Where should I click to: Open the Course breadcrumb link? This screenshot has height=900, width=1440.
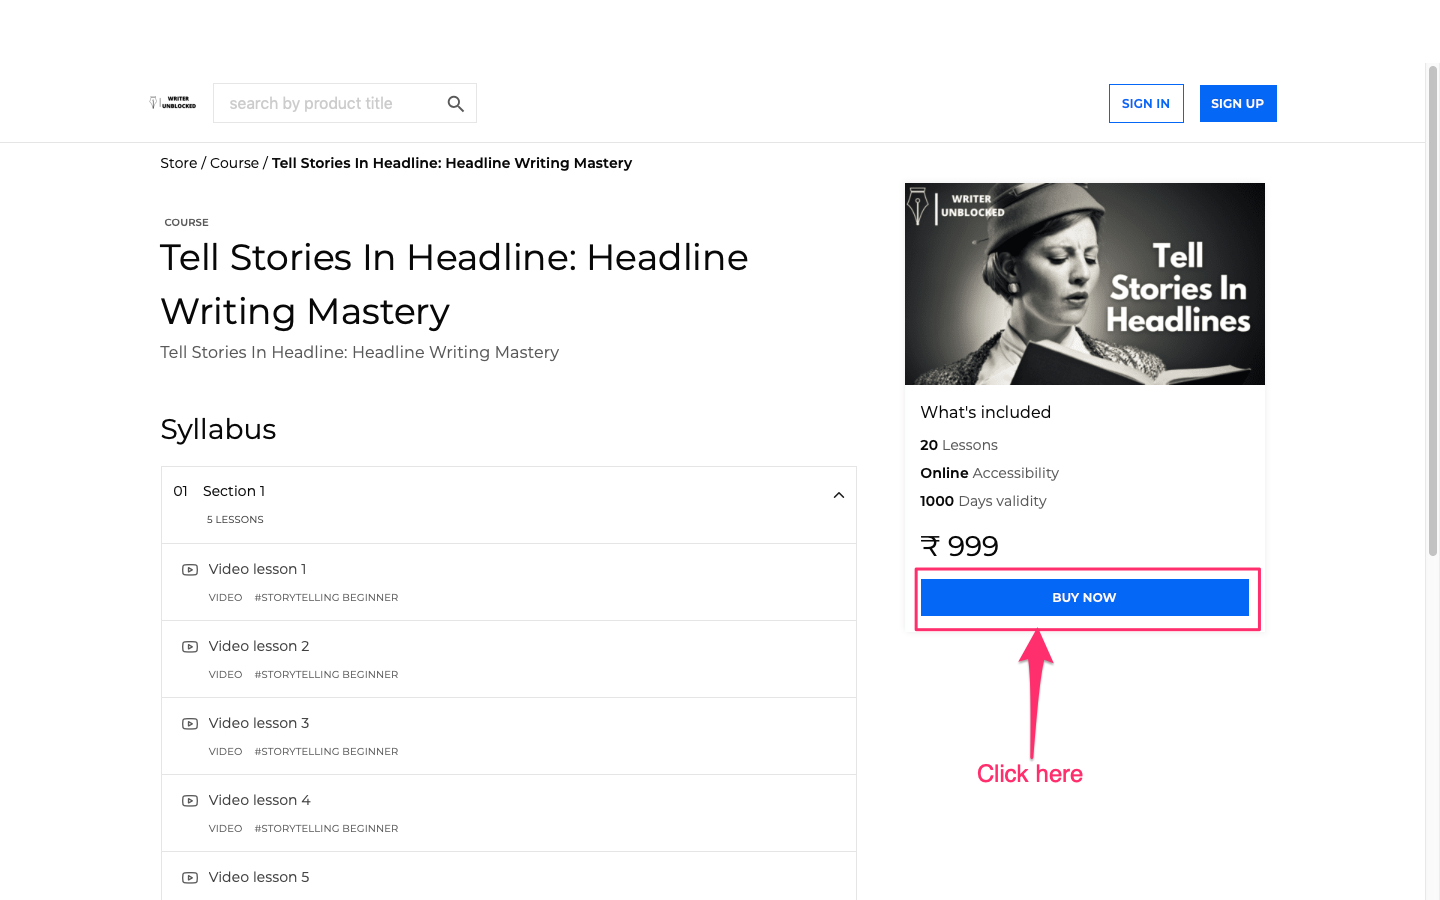click(234, 163)
